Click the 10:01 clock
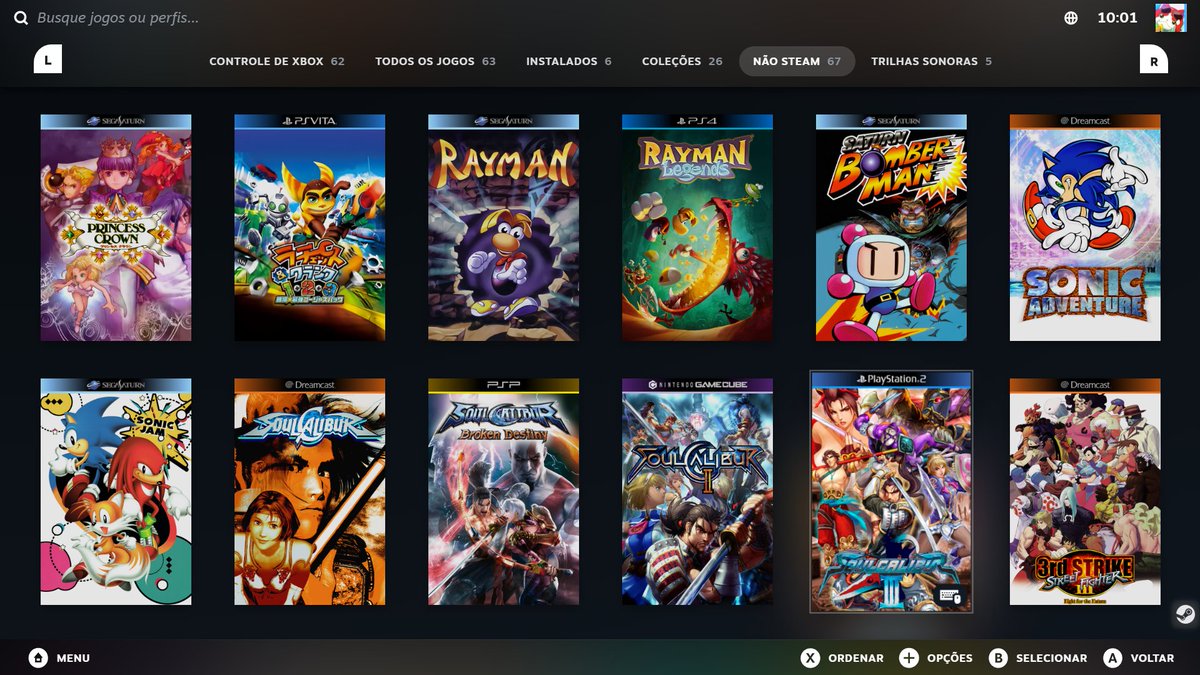The width and height of the screenshot is (1200, 675). tap(1117, 18)
